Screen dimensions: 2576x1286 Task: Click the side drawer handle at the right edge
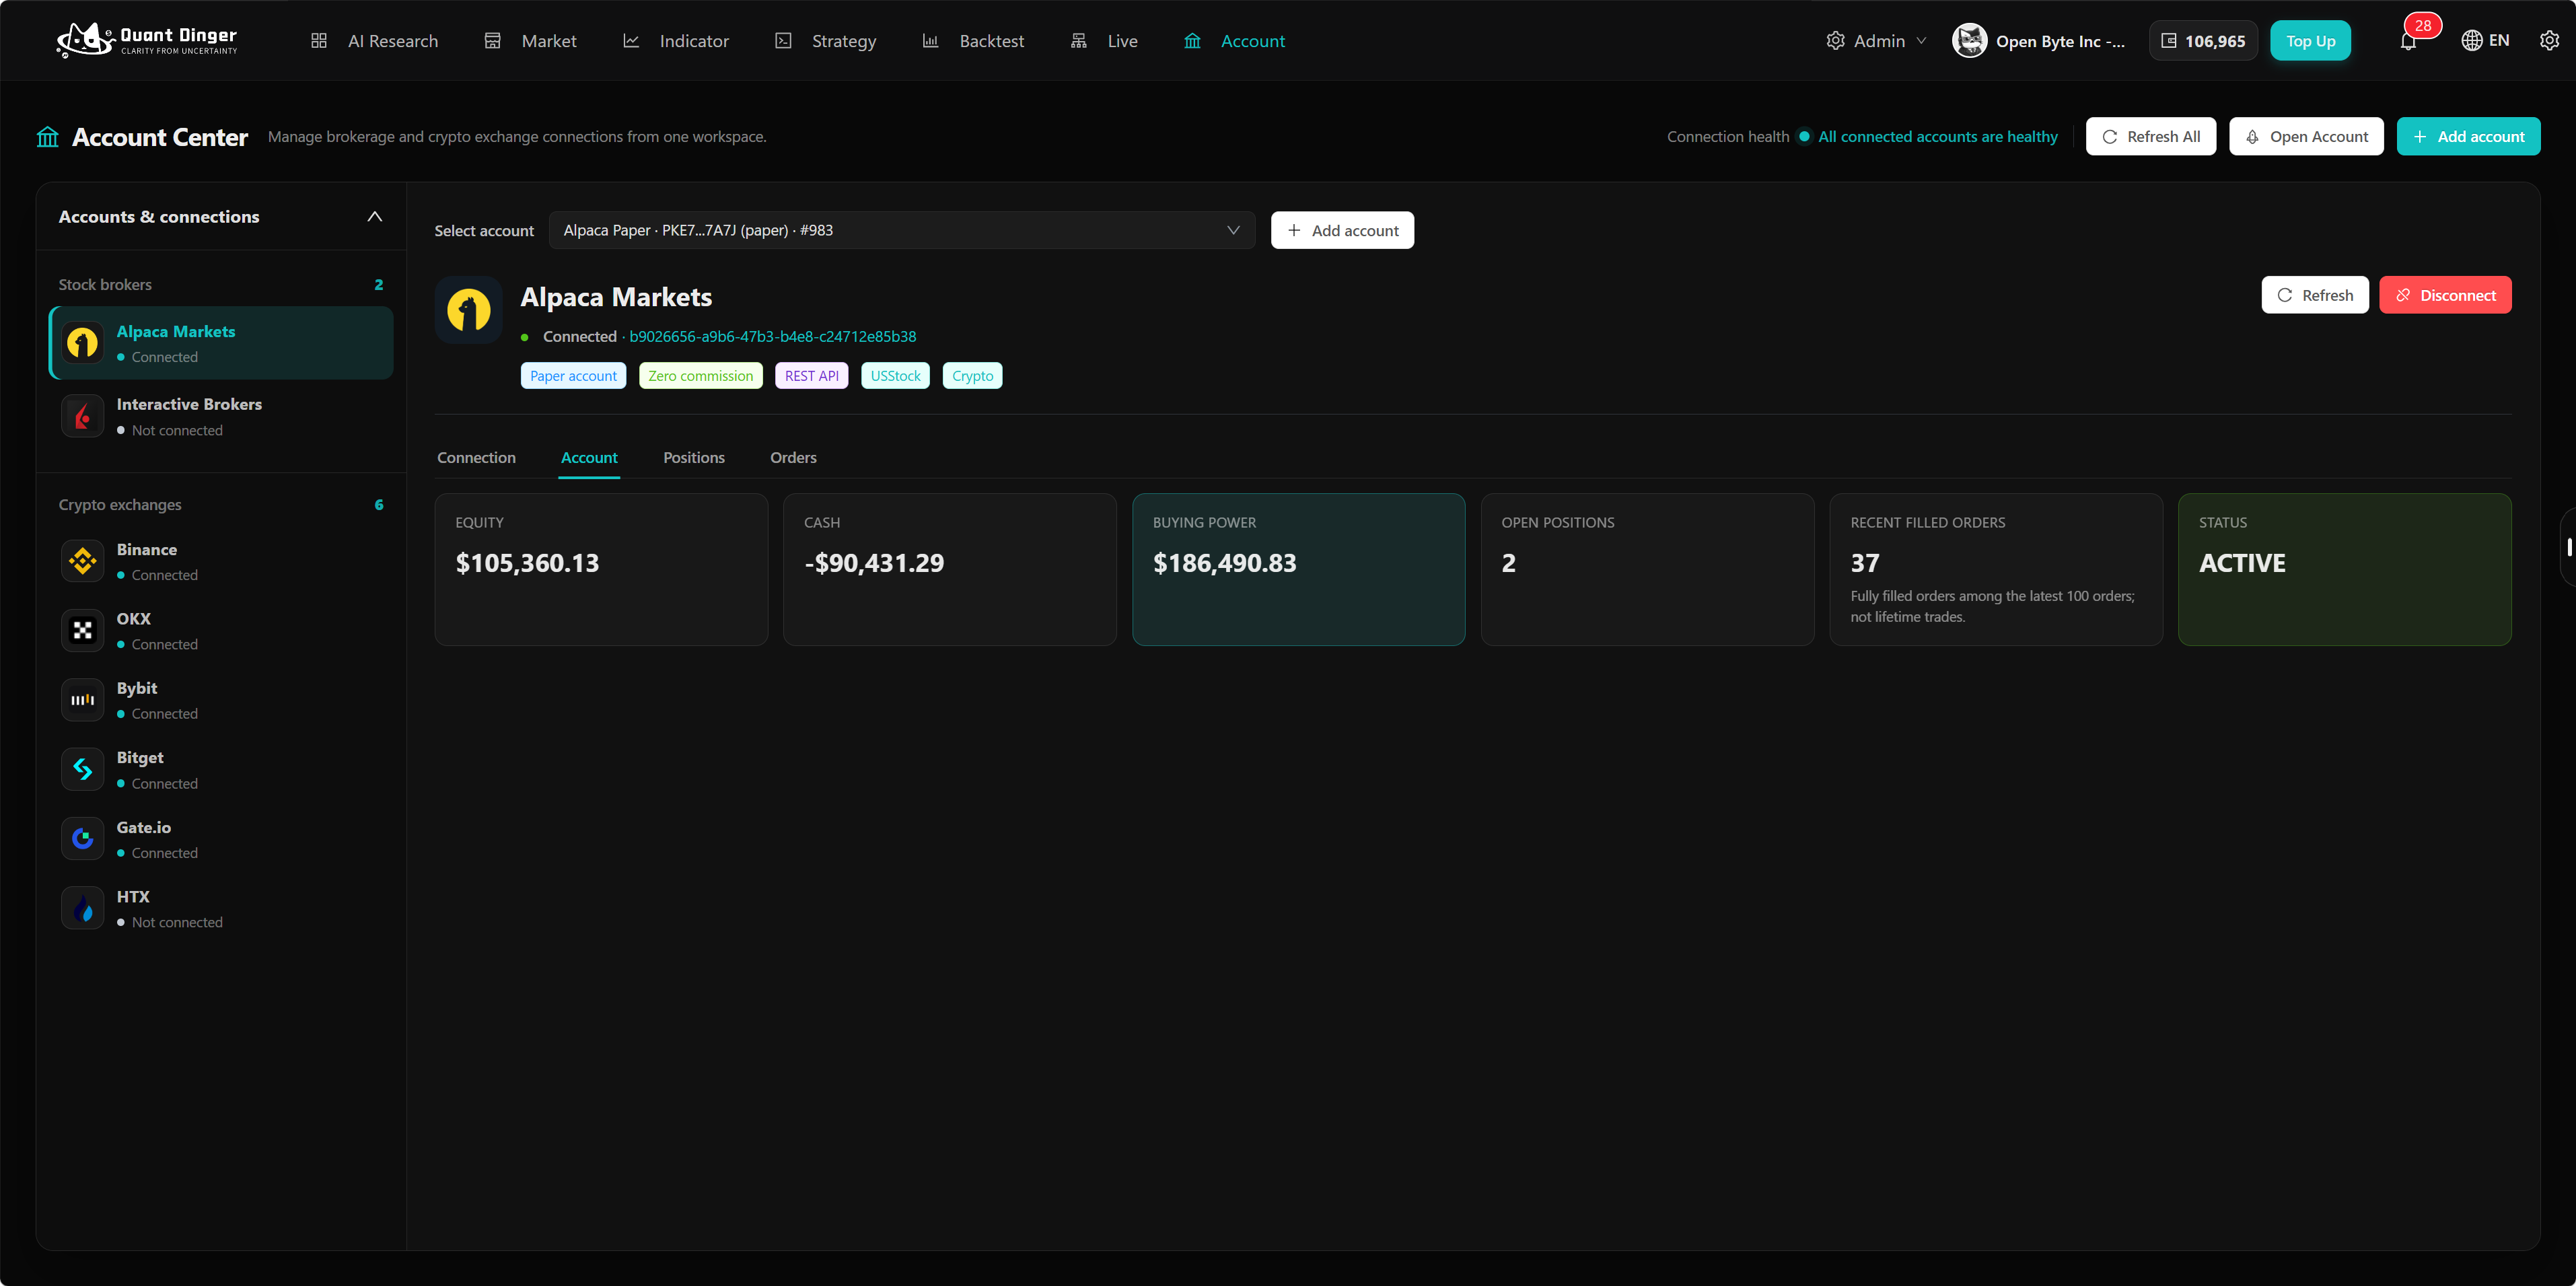(x=2567, y=547)
